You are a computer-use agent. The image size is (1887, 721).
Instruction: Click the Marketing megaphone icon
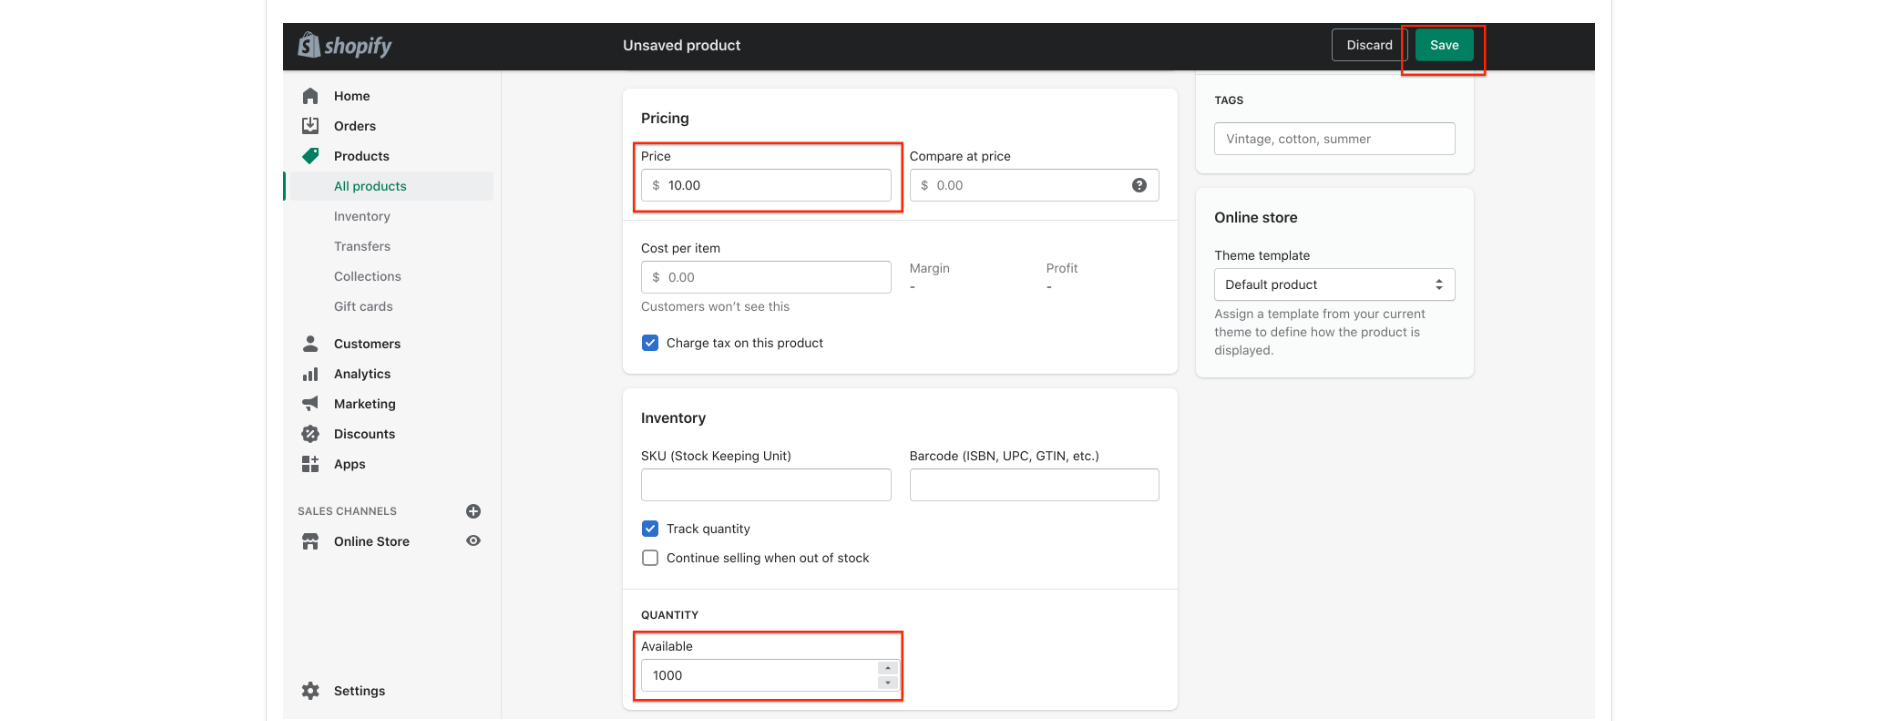tap(310, 404)
